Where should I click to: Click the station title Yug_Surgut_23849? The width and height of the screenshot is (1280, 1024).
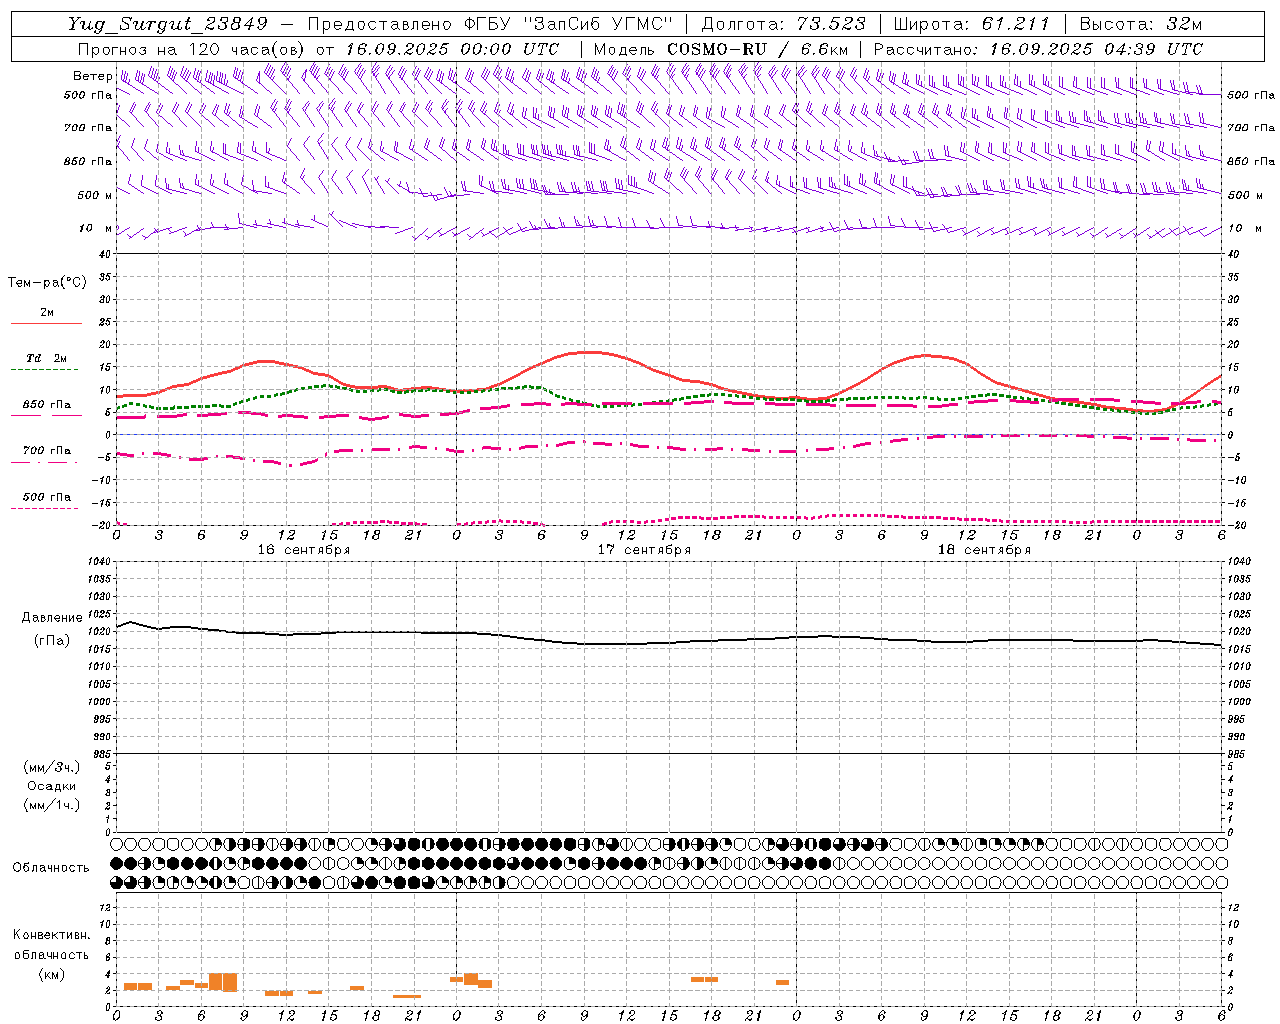tap(168, 25)
